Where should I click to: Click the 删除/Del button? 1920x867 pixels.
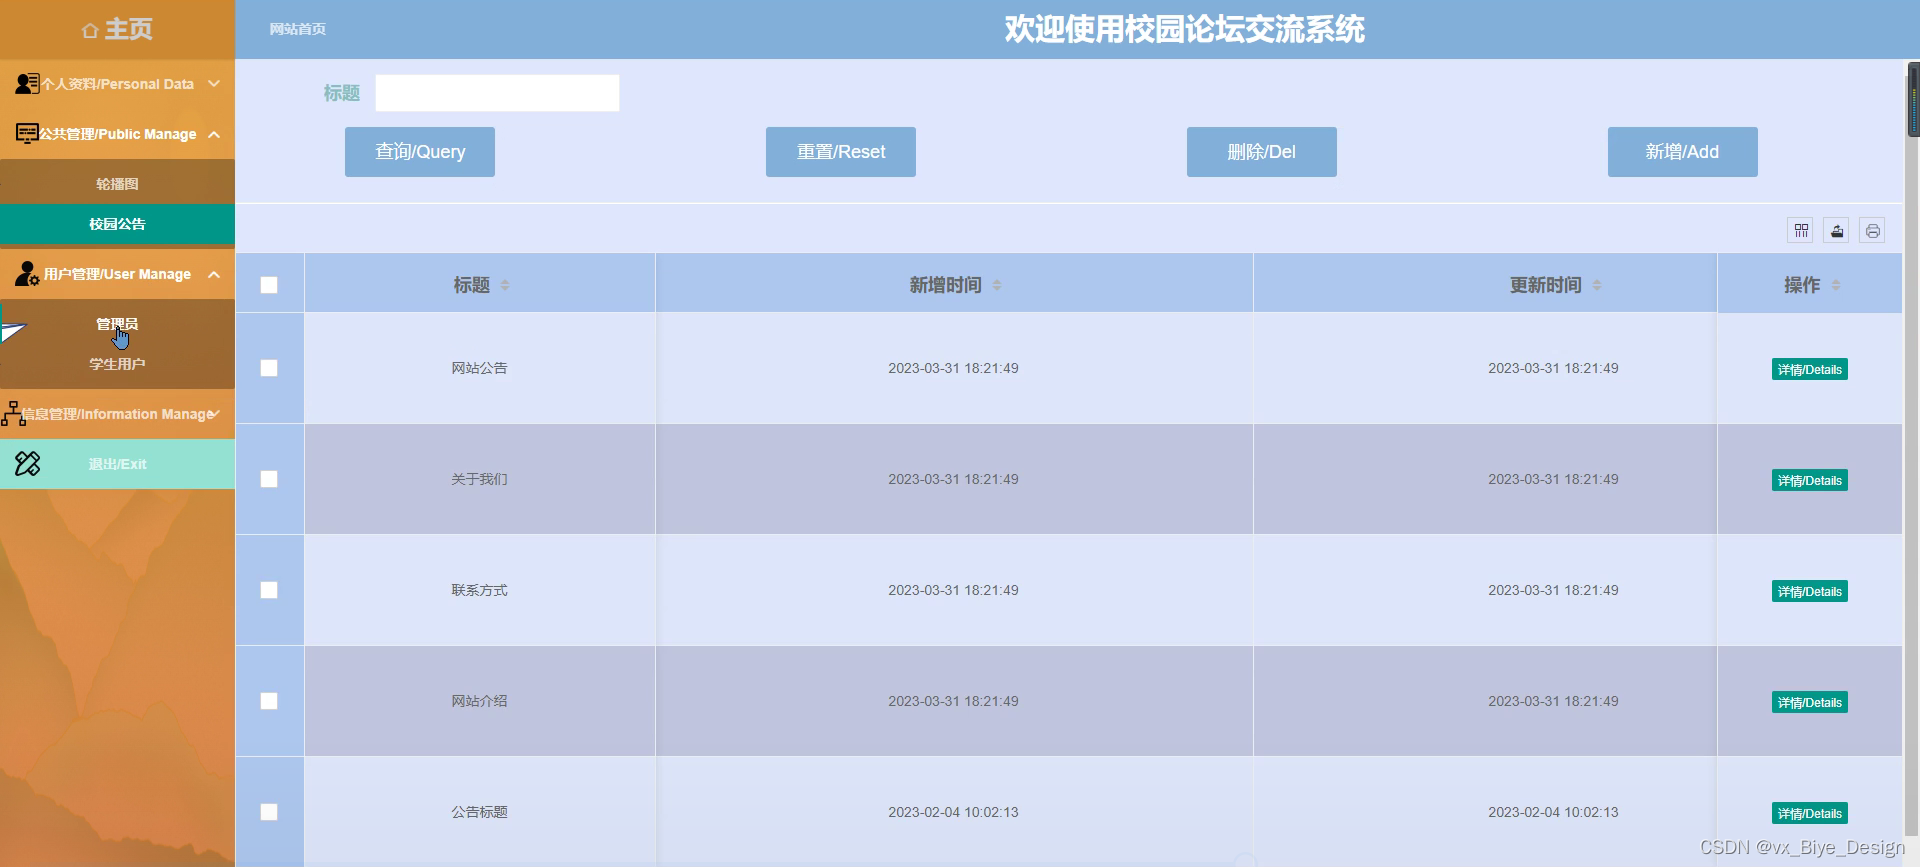click(1262, 152)
